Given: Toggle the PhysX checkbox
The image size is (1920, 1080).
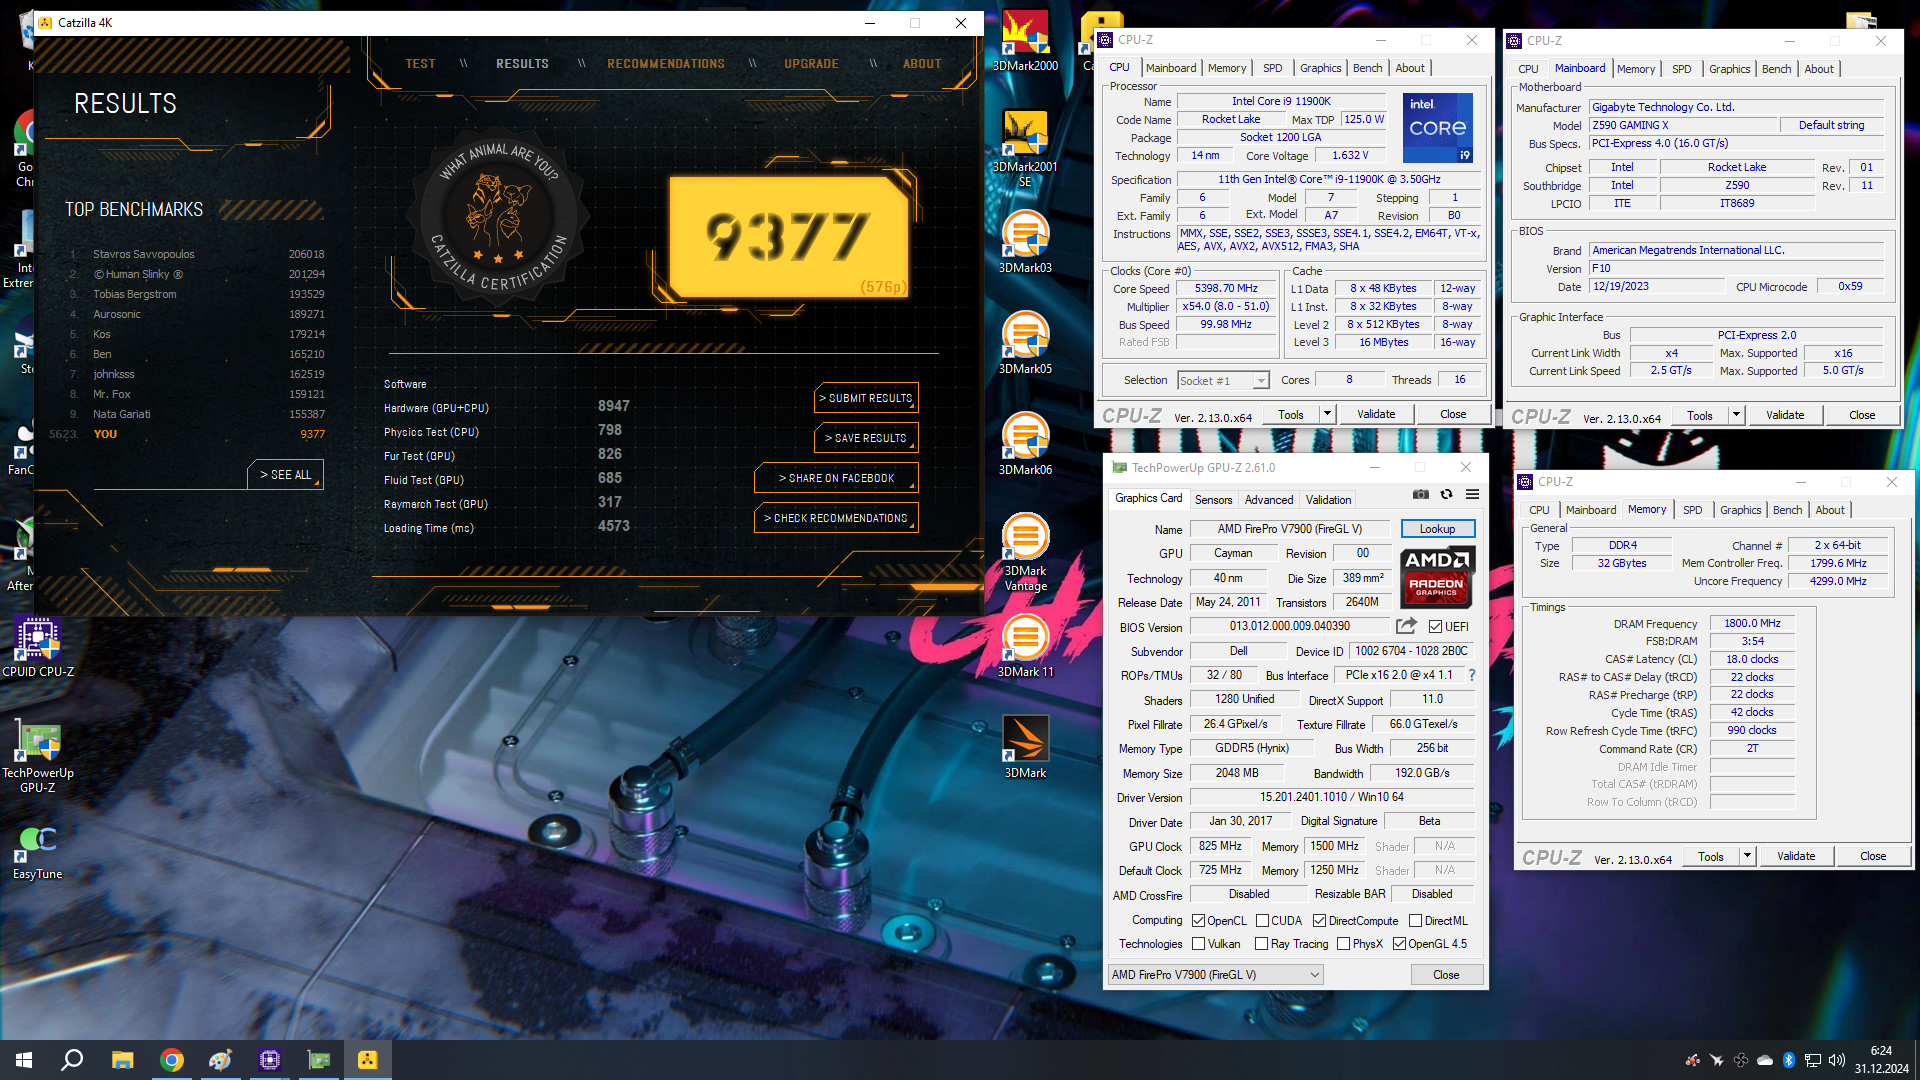Looking at the screenshot, I should click(1343, 944).
